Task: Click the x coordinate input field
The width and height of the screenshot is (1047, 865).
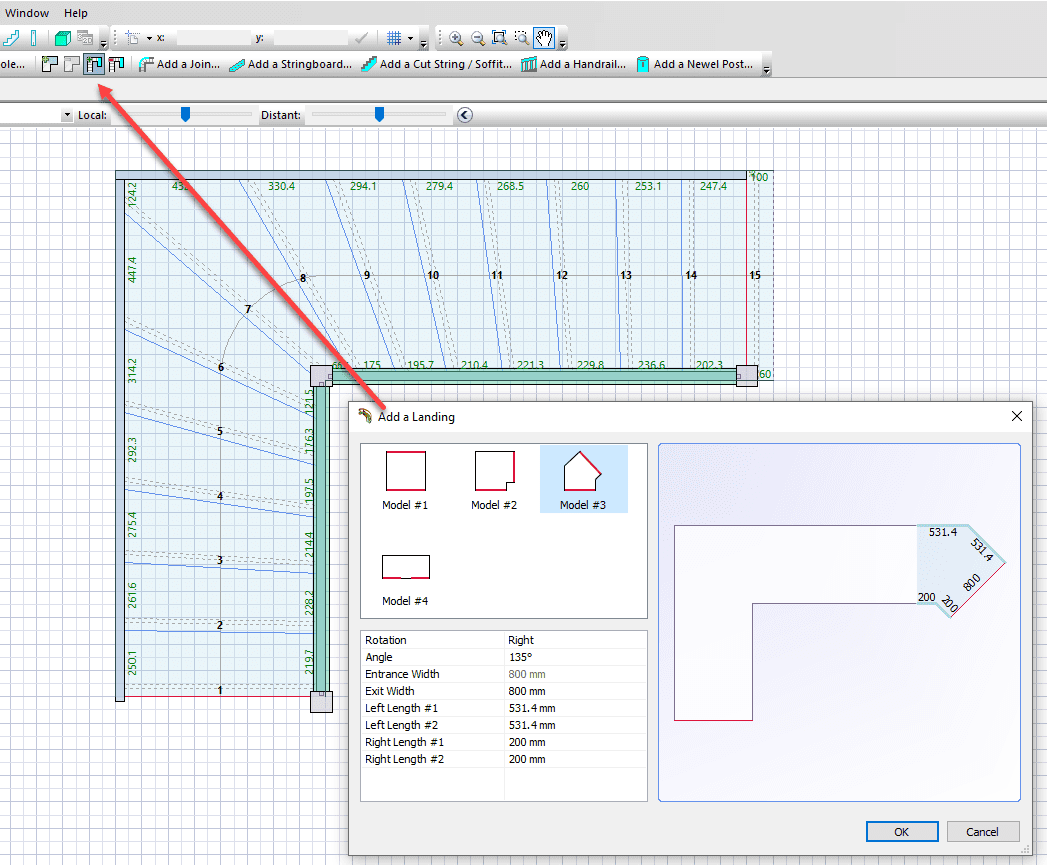Action: pos(214,38)
